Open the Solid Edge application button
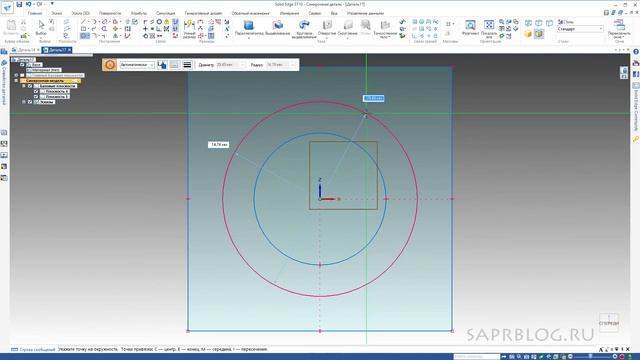The height and width of the screenshot is (360, 640). coord(7,7)
